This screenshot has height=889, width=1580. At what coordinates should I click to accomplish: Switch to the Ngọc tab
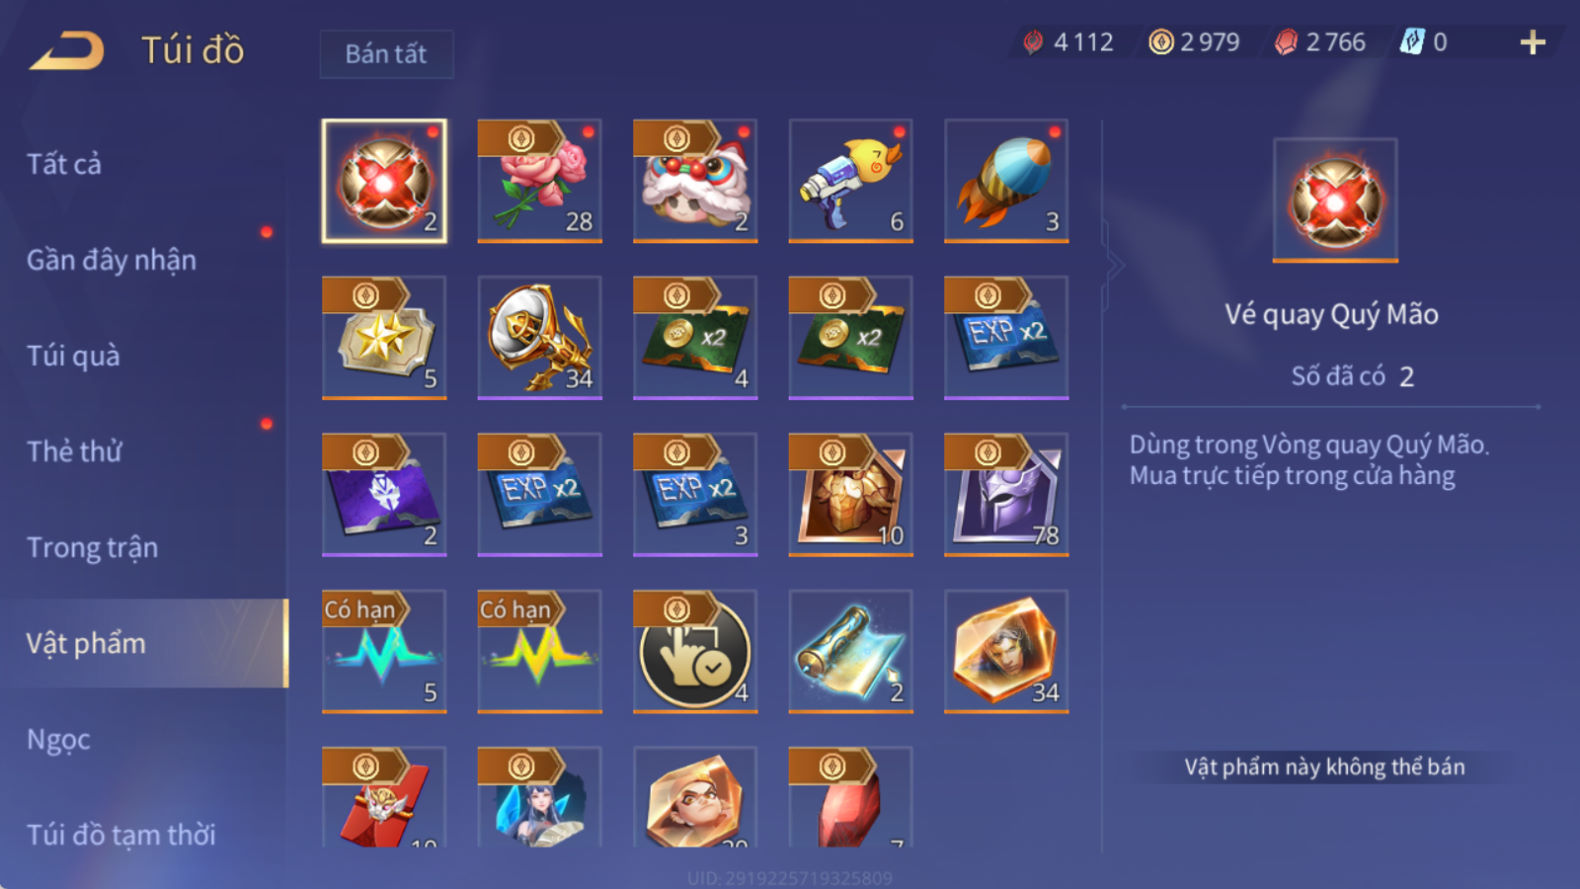point(58,740)
